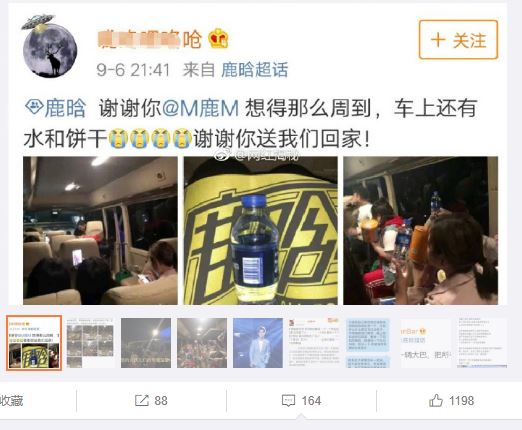Select the crowded bus strip thumbnail
The image size is (522, 430).
tap(202, 343)
